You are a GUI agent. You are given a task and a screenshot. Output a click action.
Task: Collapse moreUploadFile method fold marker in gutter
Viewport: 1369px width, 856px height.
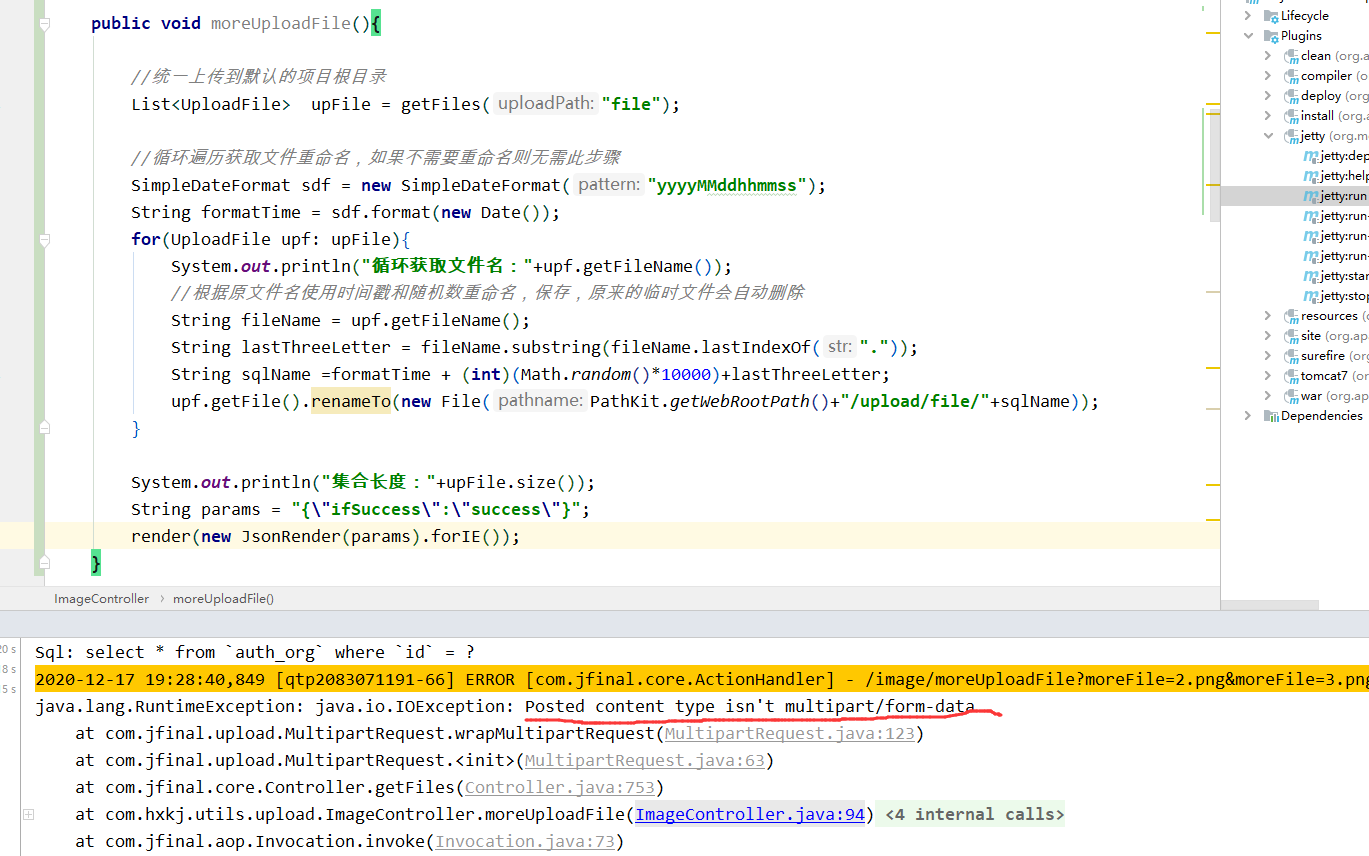click(44, 23)
